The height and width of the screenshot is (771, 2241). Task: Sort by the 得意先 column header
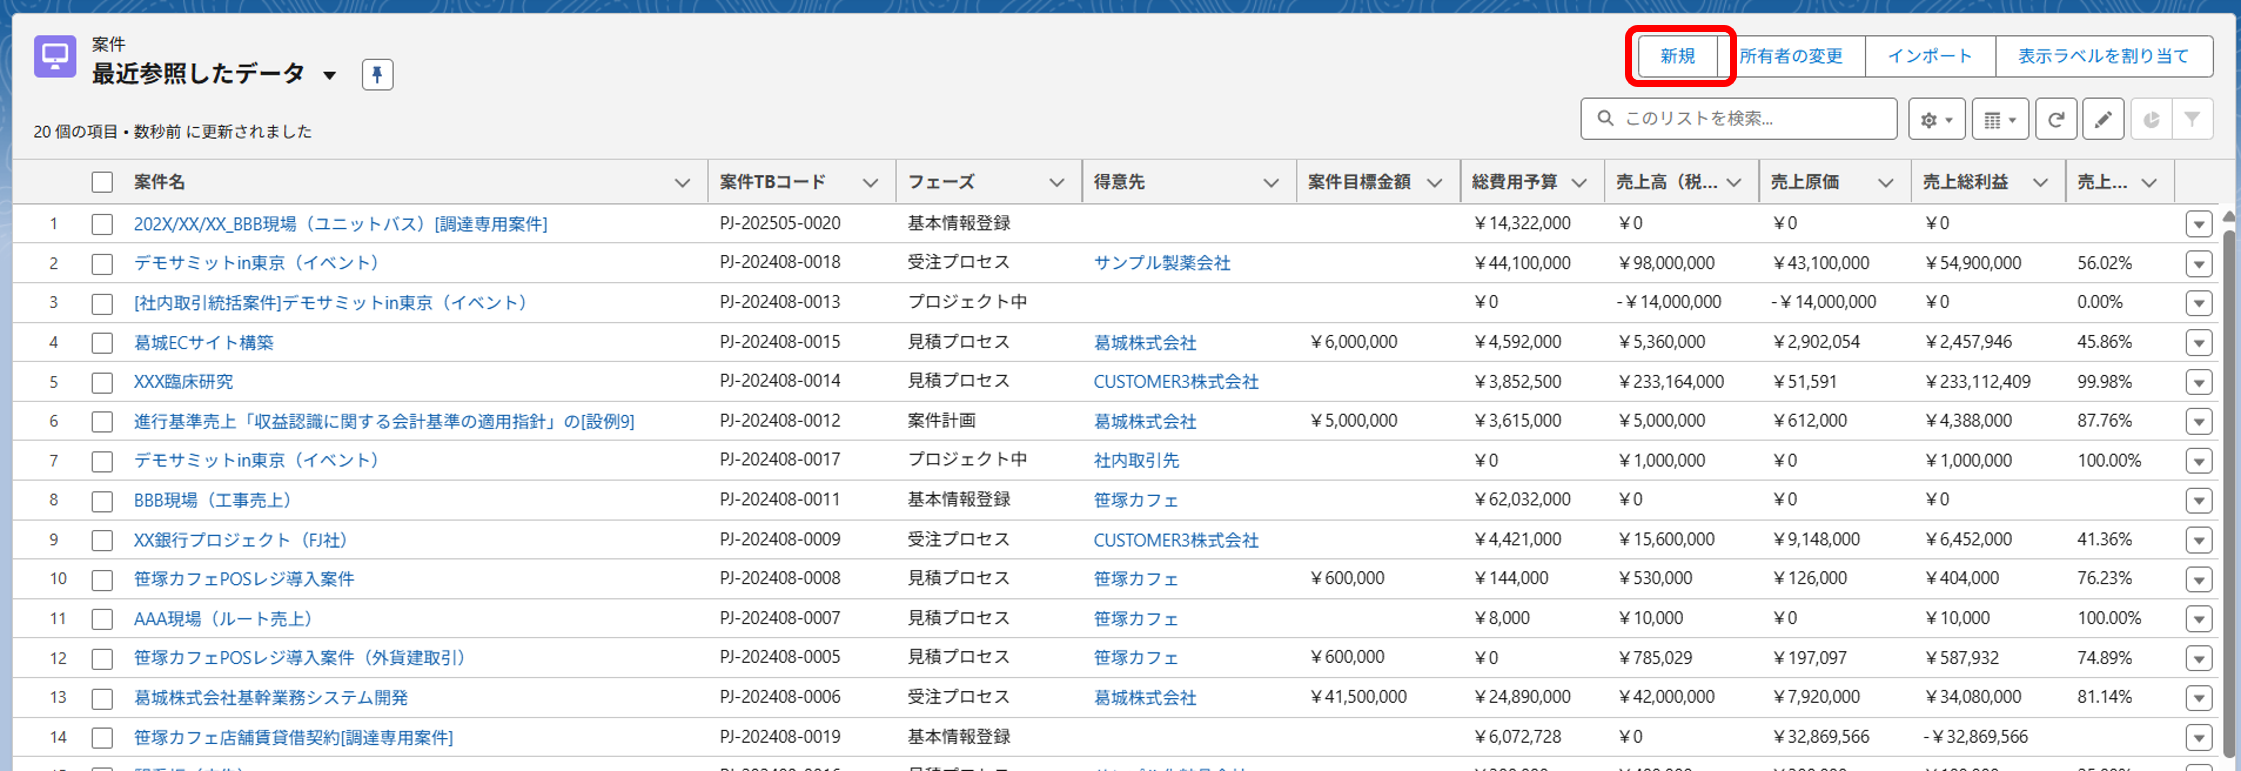(1119, 182)
